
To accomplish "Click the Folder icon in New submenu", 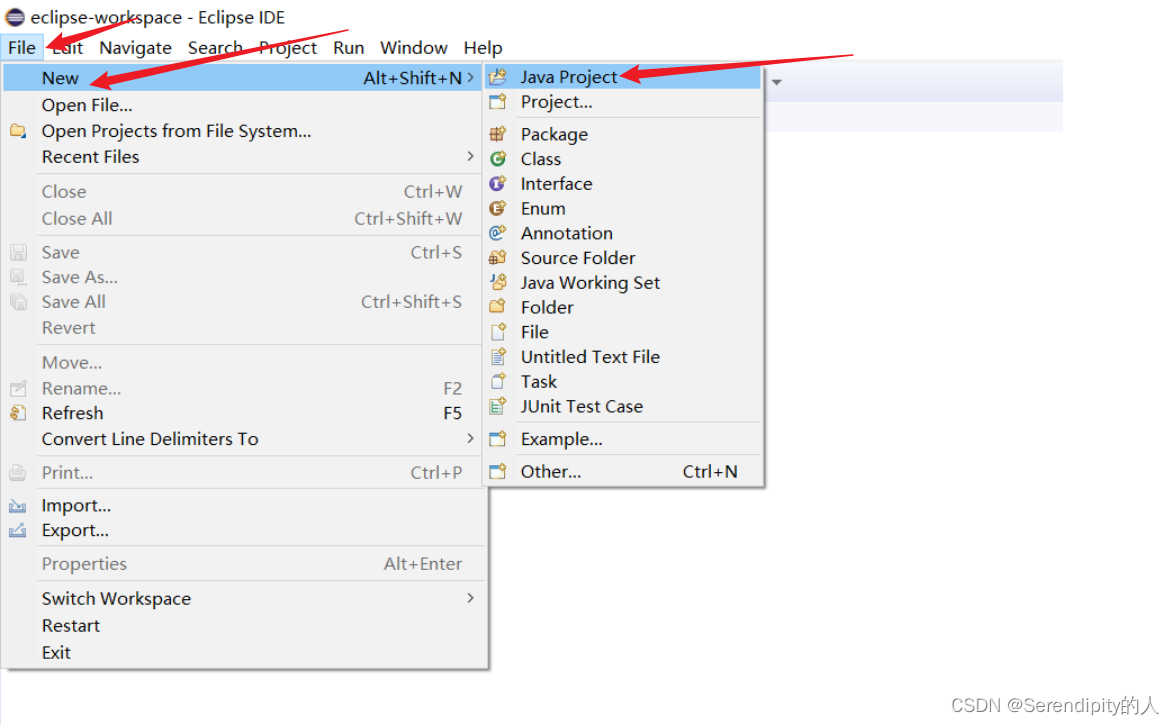I will [498, 307].
